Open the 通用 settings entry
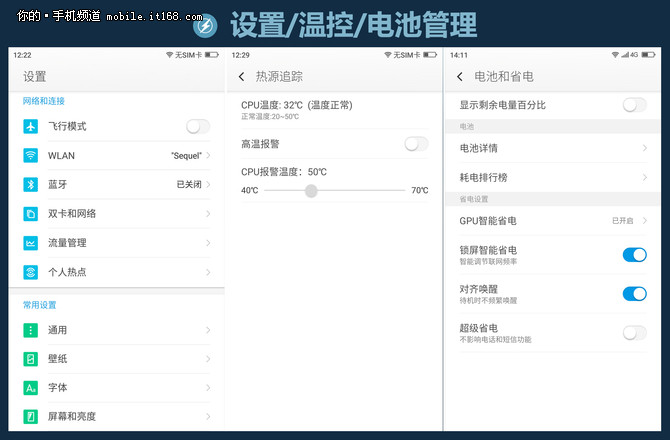The image size is (670, 440). tap(116, 330)
